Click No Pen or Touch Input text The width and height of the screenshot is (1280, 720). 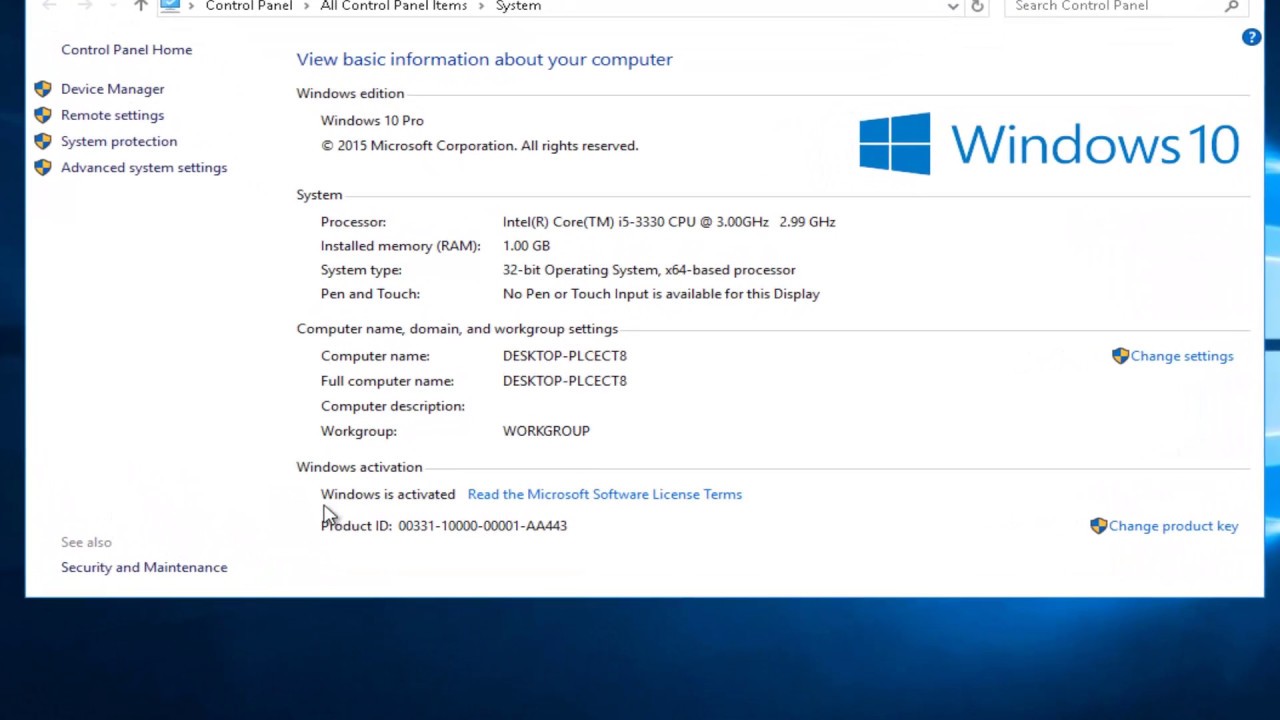661,293
